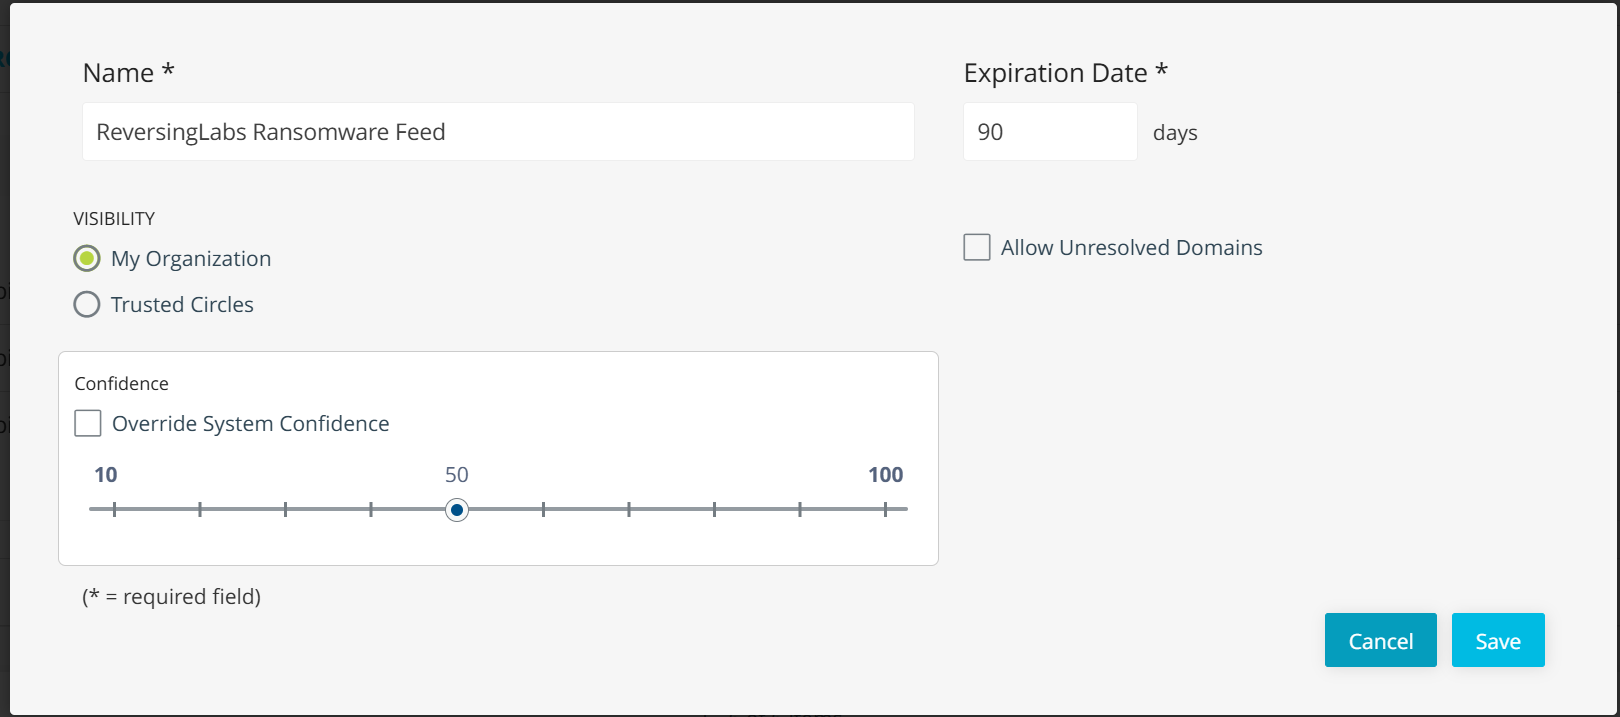
Task: Click the Confidence panel header
Action: point(122,383)
